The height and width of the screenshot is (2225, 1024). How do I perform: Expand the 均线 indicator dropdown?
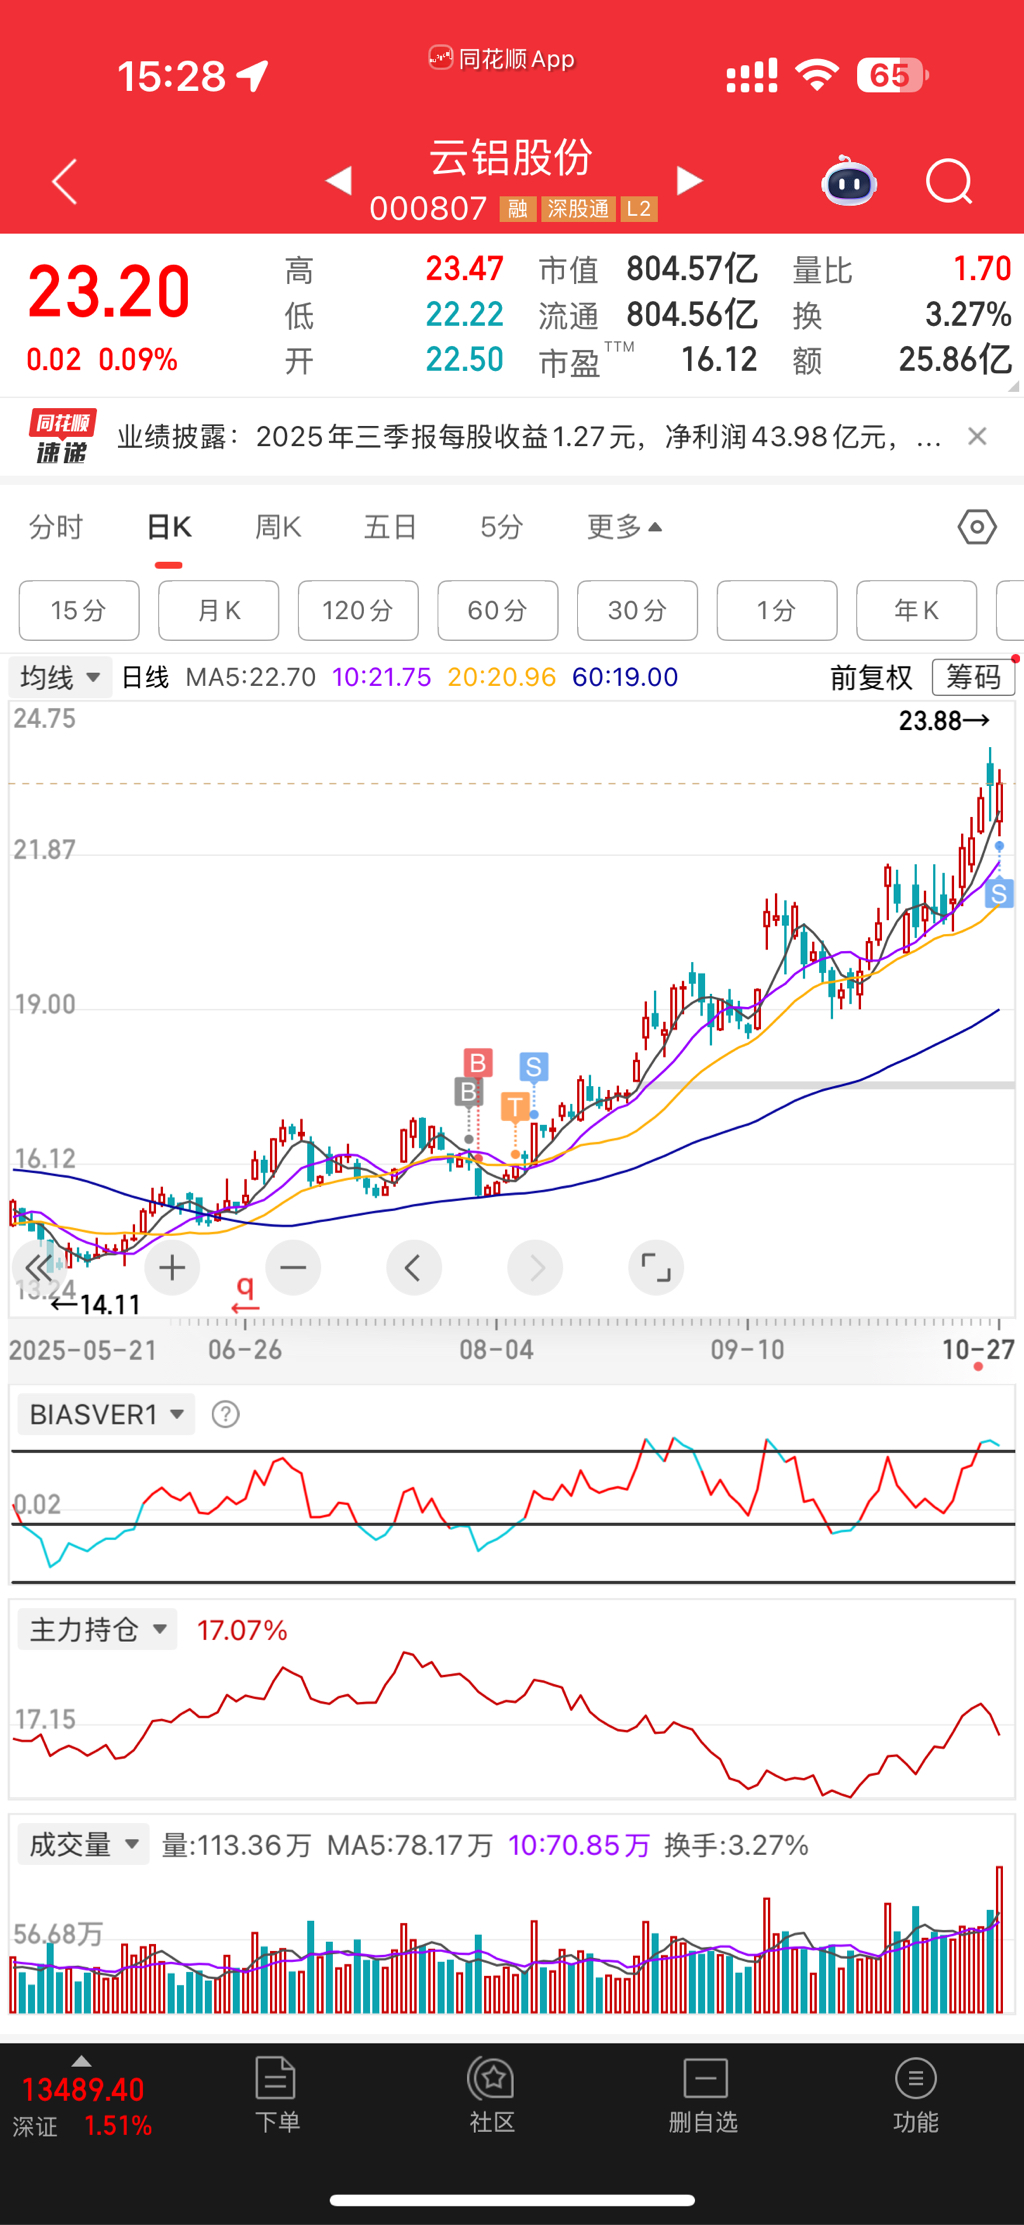(x=59, y=677)
